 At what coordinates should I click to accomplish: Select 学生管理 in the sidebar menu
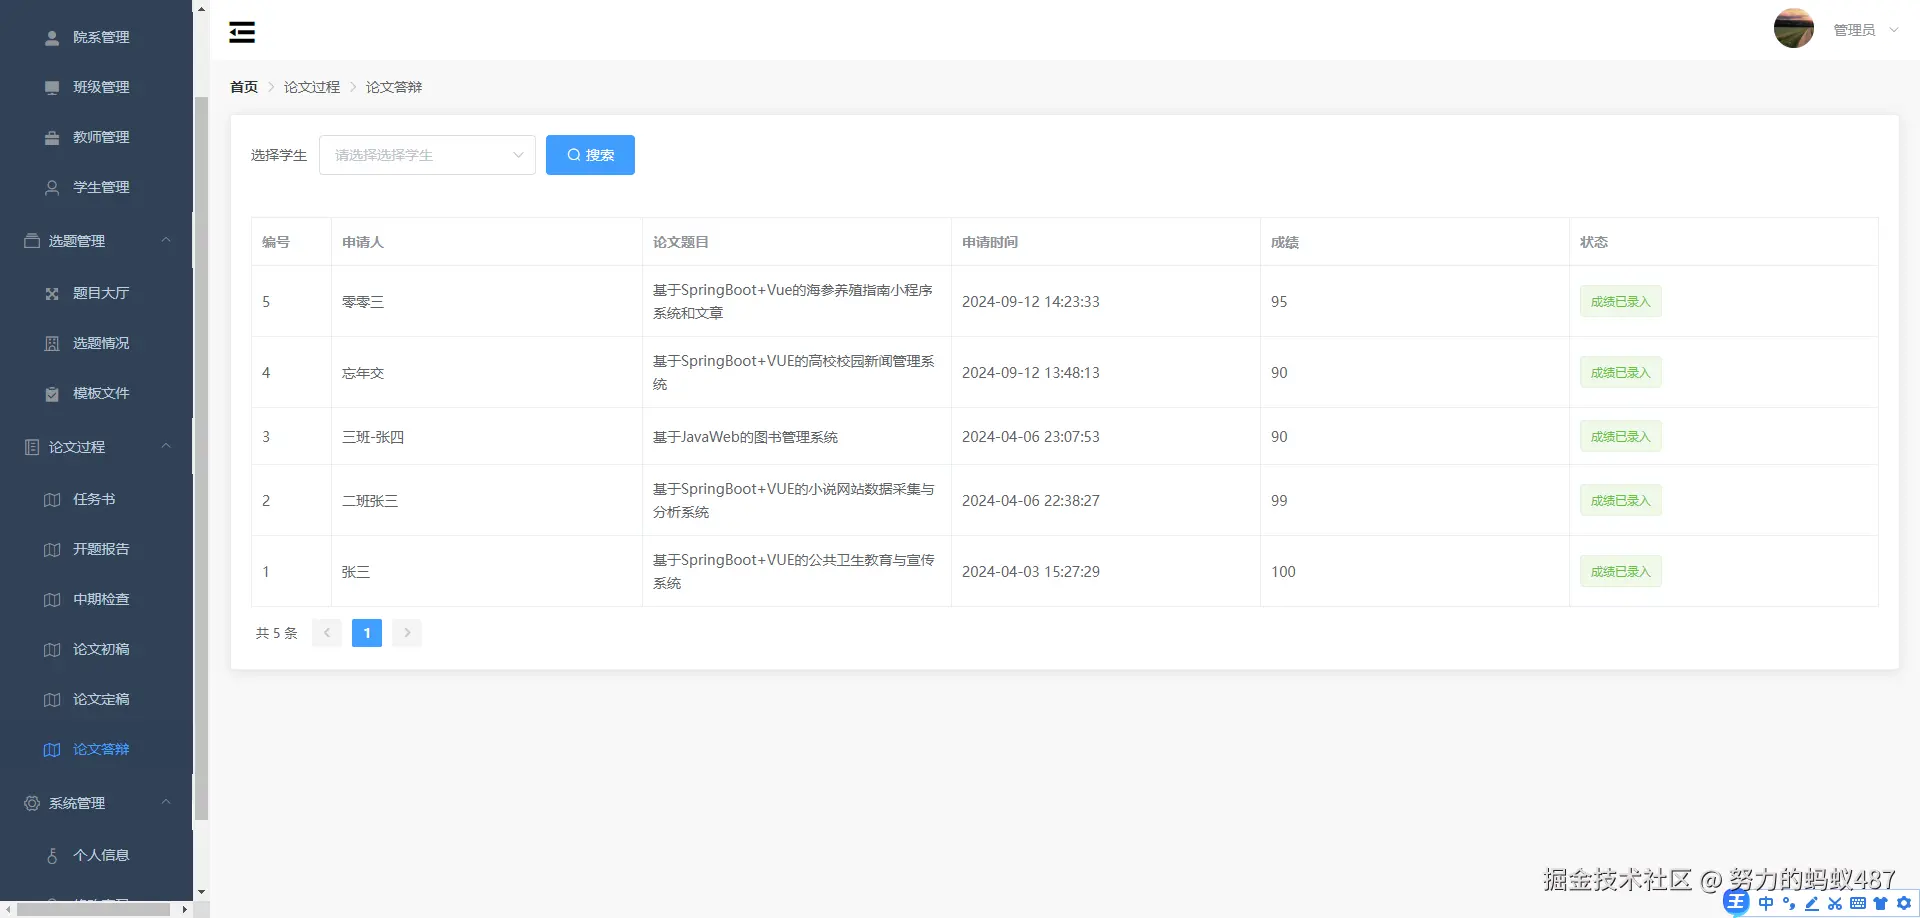pos(101,187)
